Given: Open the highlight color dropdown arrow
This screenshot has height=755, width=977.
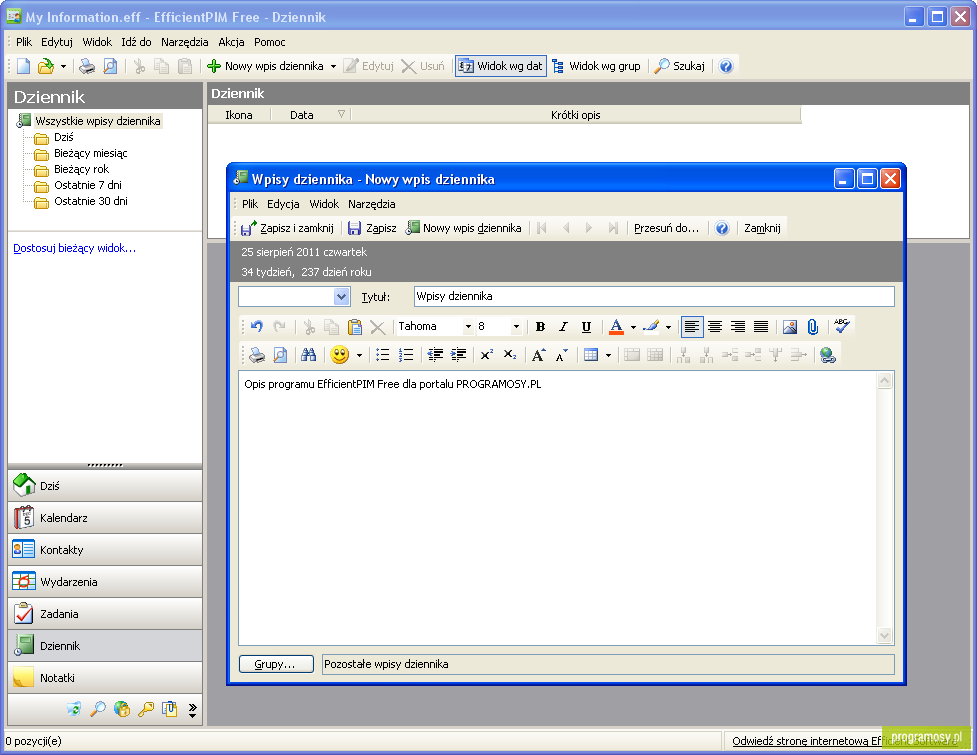Looking at the screenshot, I should (668, 327).
